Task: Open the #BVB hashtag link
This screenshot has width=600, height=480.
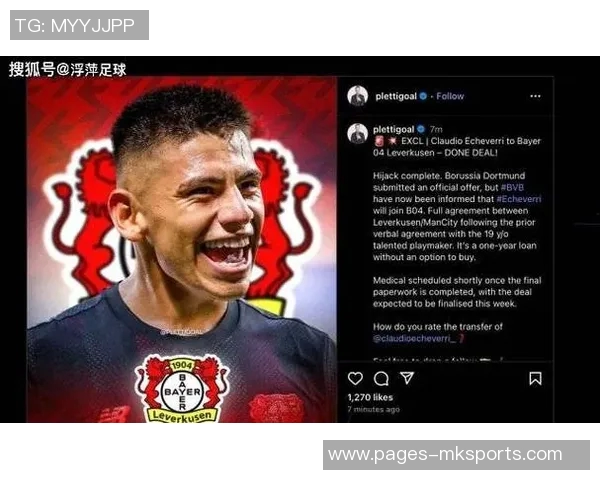Action: click(x=512, y=188)
